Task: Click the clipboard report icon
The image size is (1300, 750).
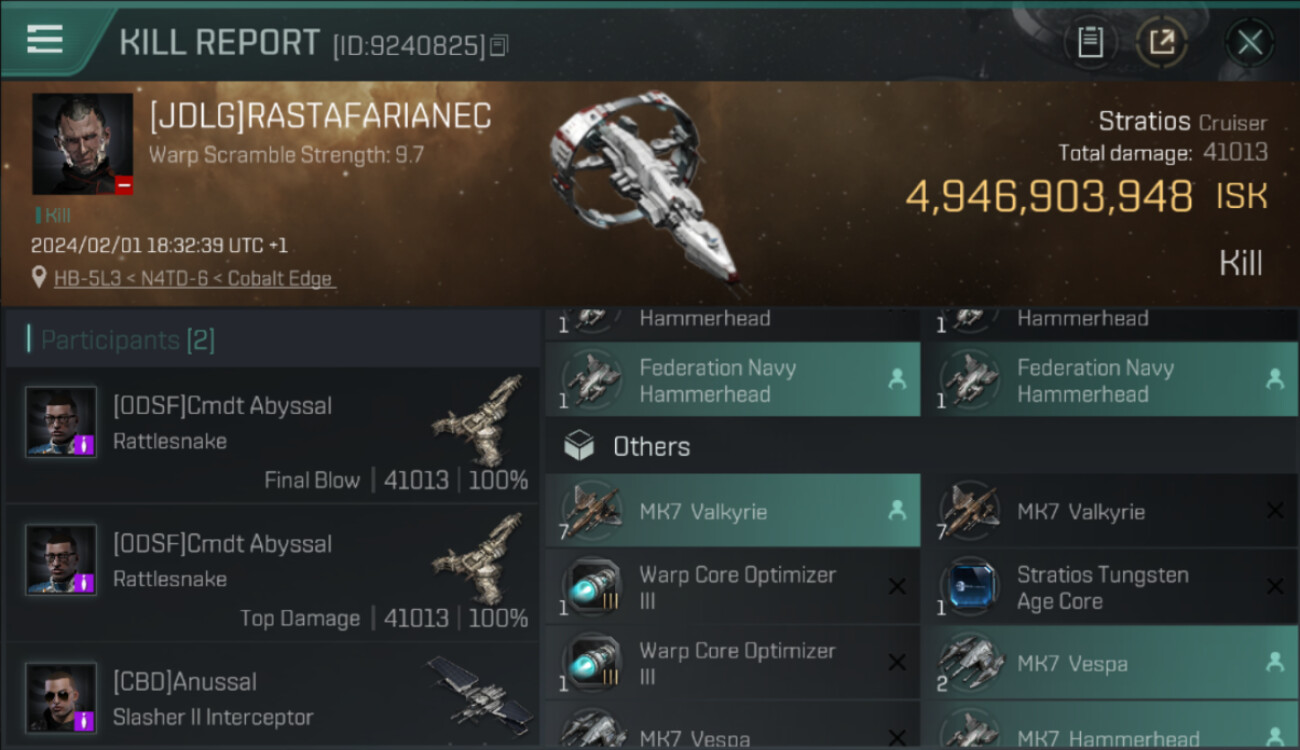Action: (x=1090, y=42)
